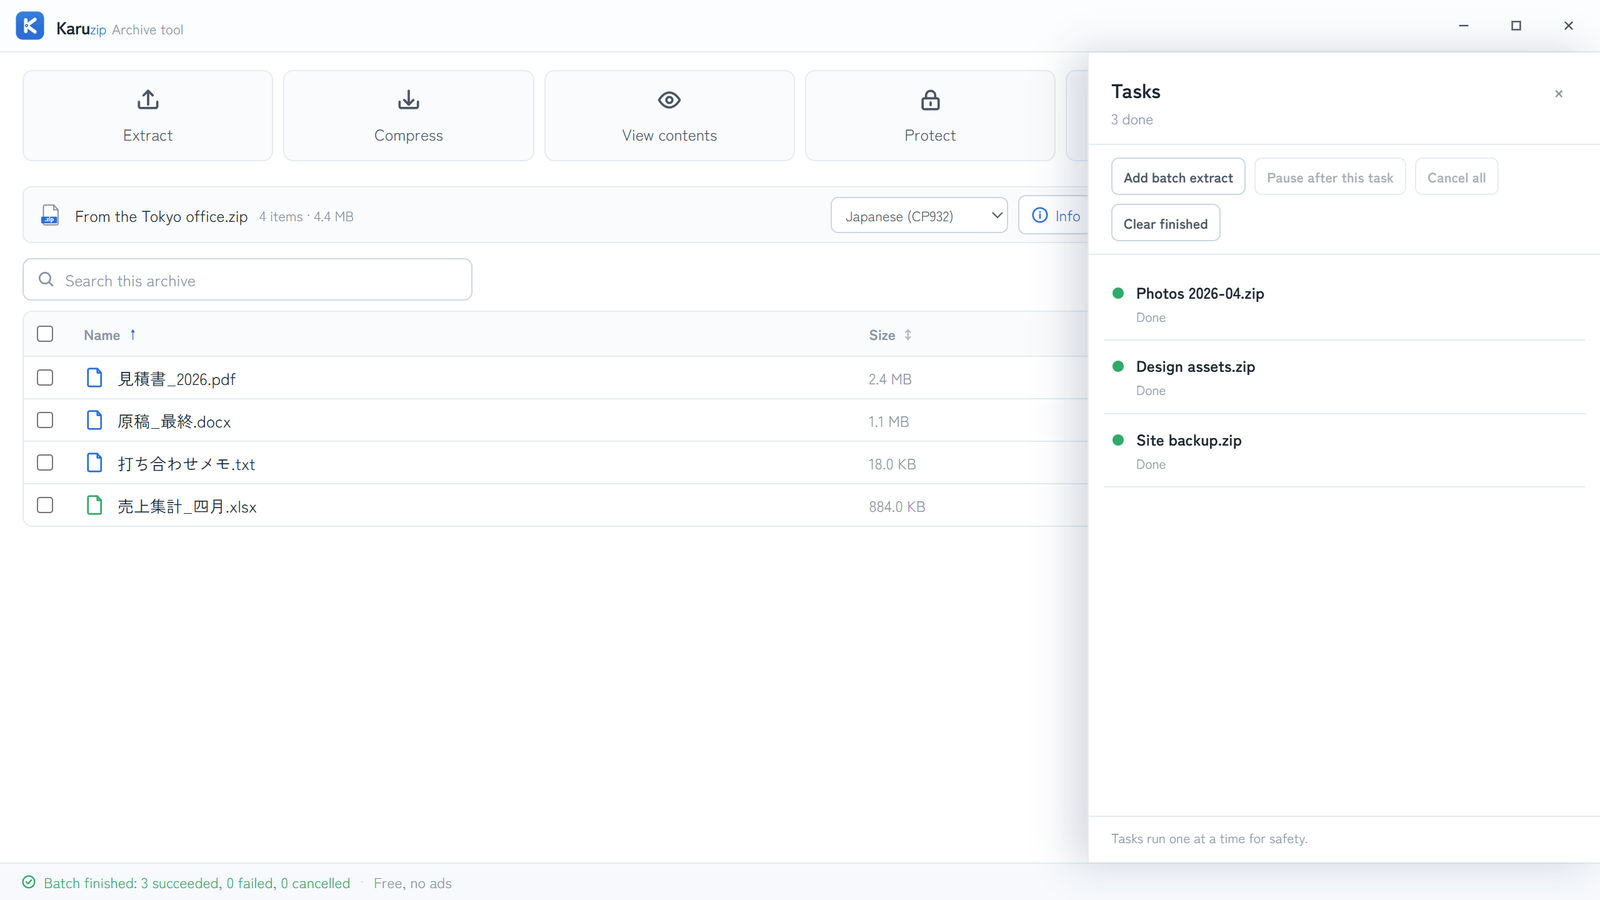Select file name 売上集計_四月.xlsx
The height and width of the screenshot is (900, 1600).
point(187,507)
